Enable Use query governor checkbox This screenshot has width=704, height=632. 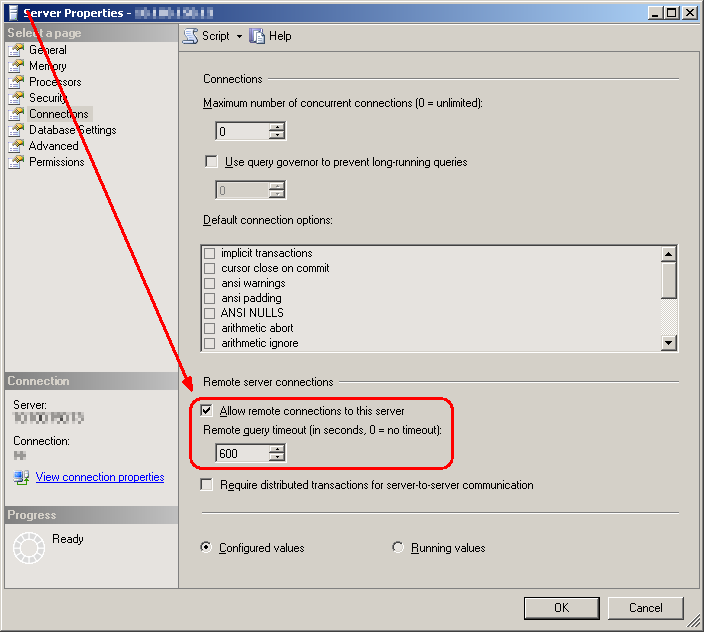pos(211,162)
